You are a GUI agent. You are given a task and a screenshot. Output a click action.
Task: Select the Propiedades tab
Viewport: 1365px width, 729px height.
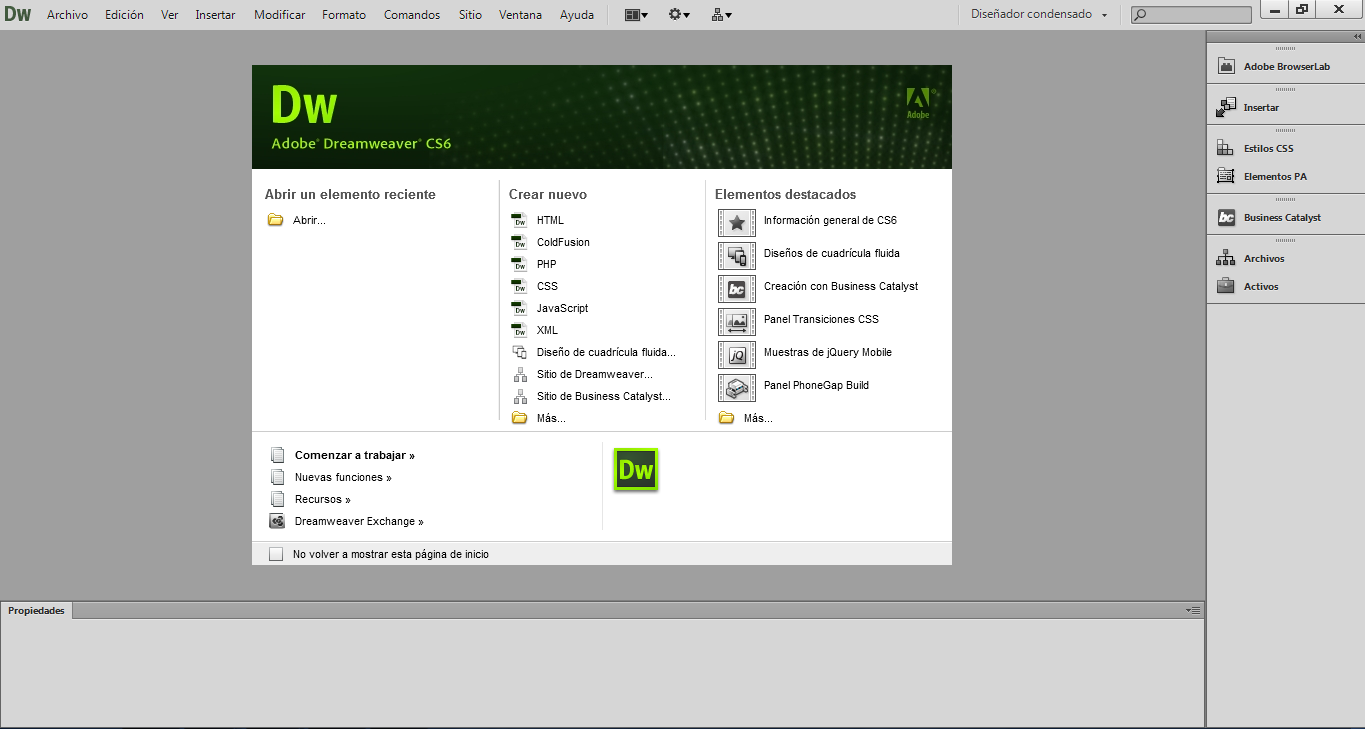click(x=36, y=610)
